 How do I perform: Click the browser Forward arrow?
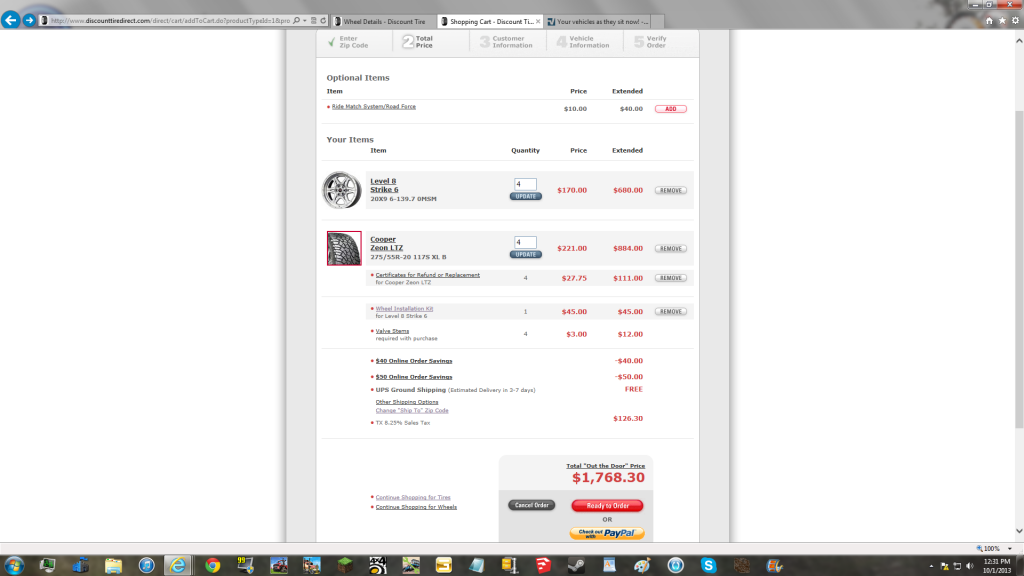(29, 20)
